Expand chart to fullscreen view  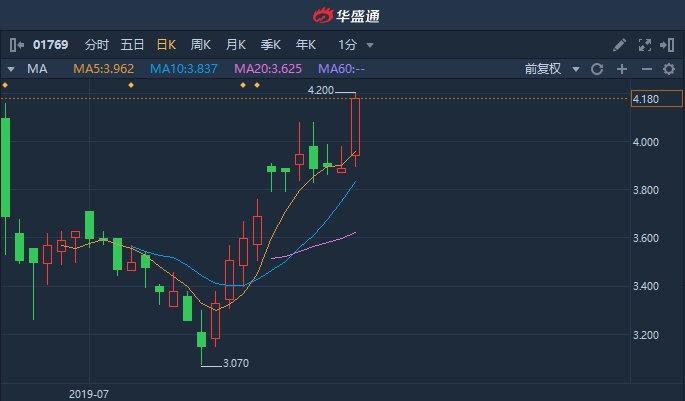(645, 45)
